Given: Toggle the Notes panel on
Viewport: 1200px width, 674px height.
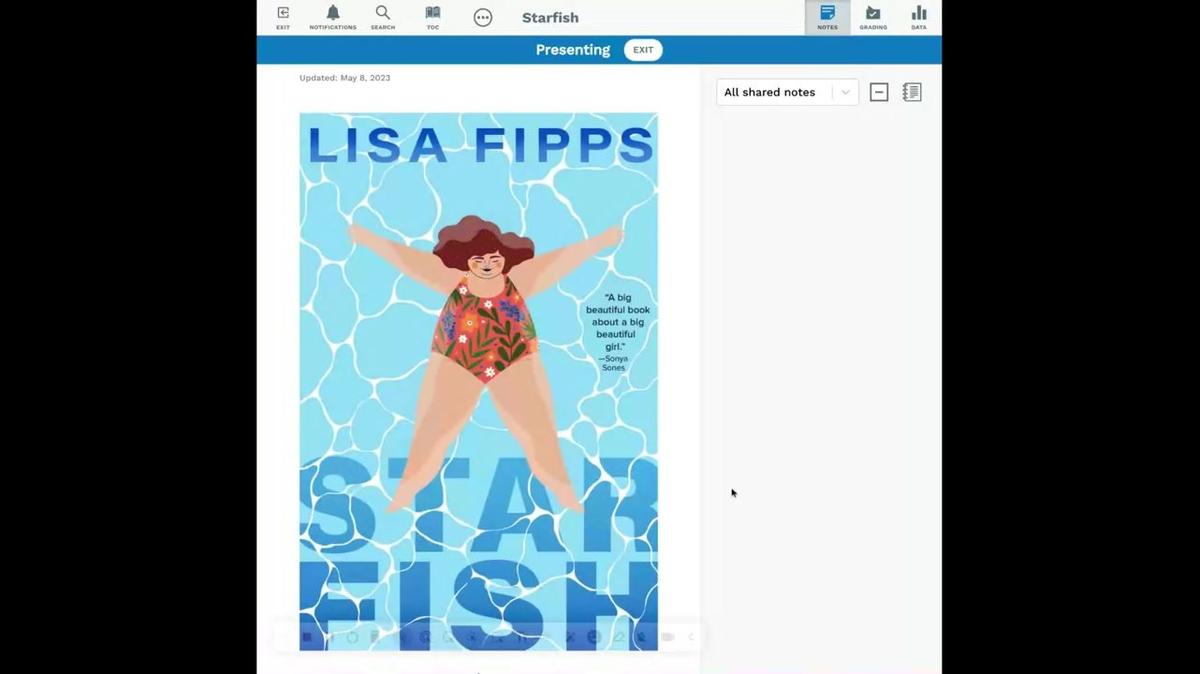Looking at the screenshot, I should 827,15.
